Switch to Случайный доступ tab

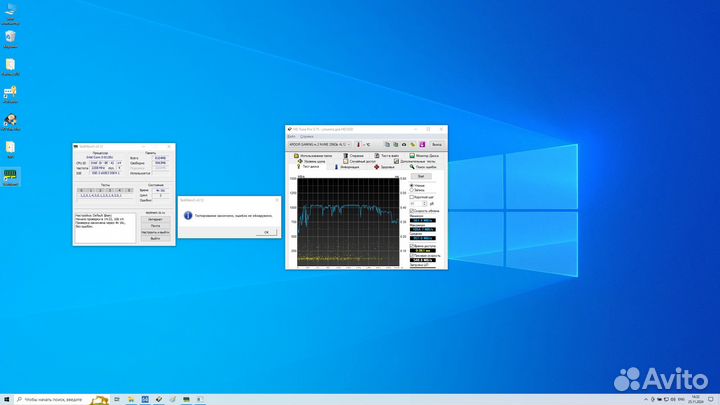point(359,161)
